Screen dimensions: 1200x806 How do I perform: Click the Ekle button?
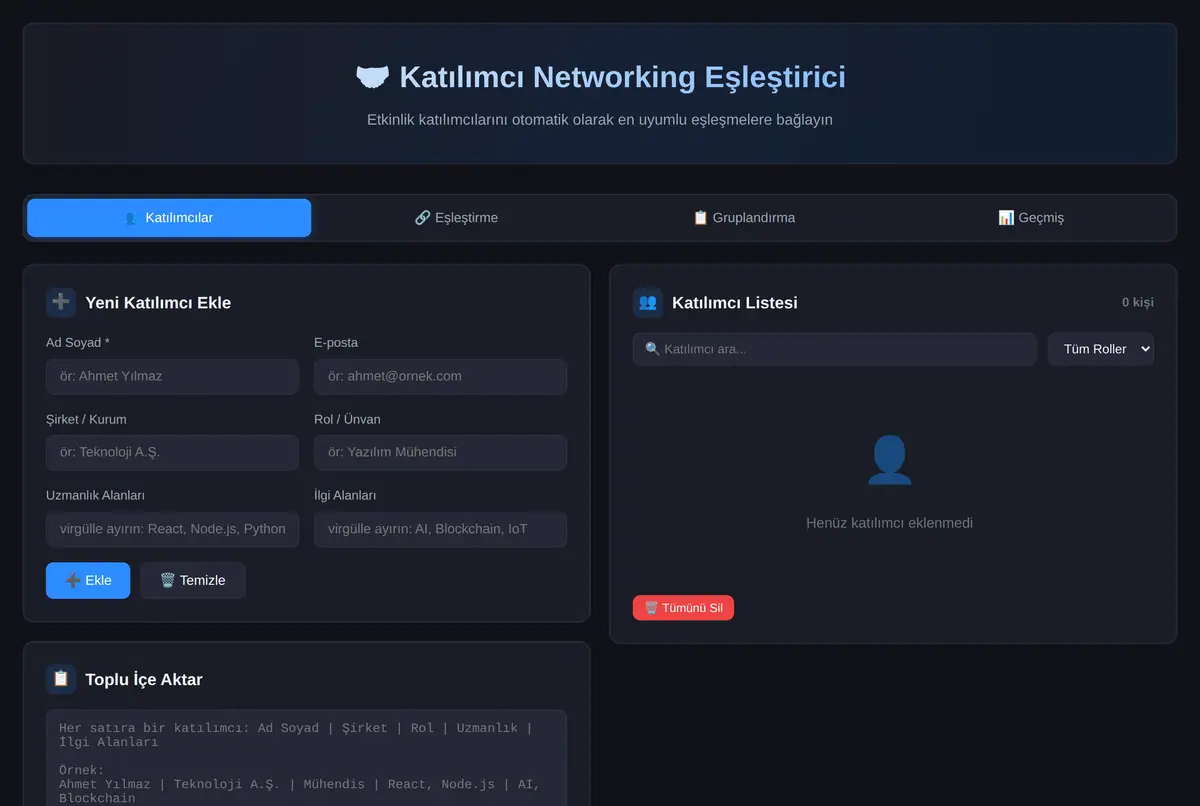[88, 581]
